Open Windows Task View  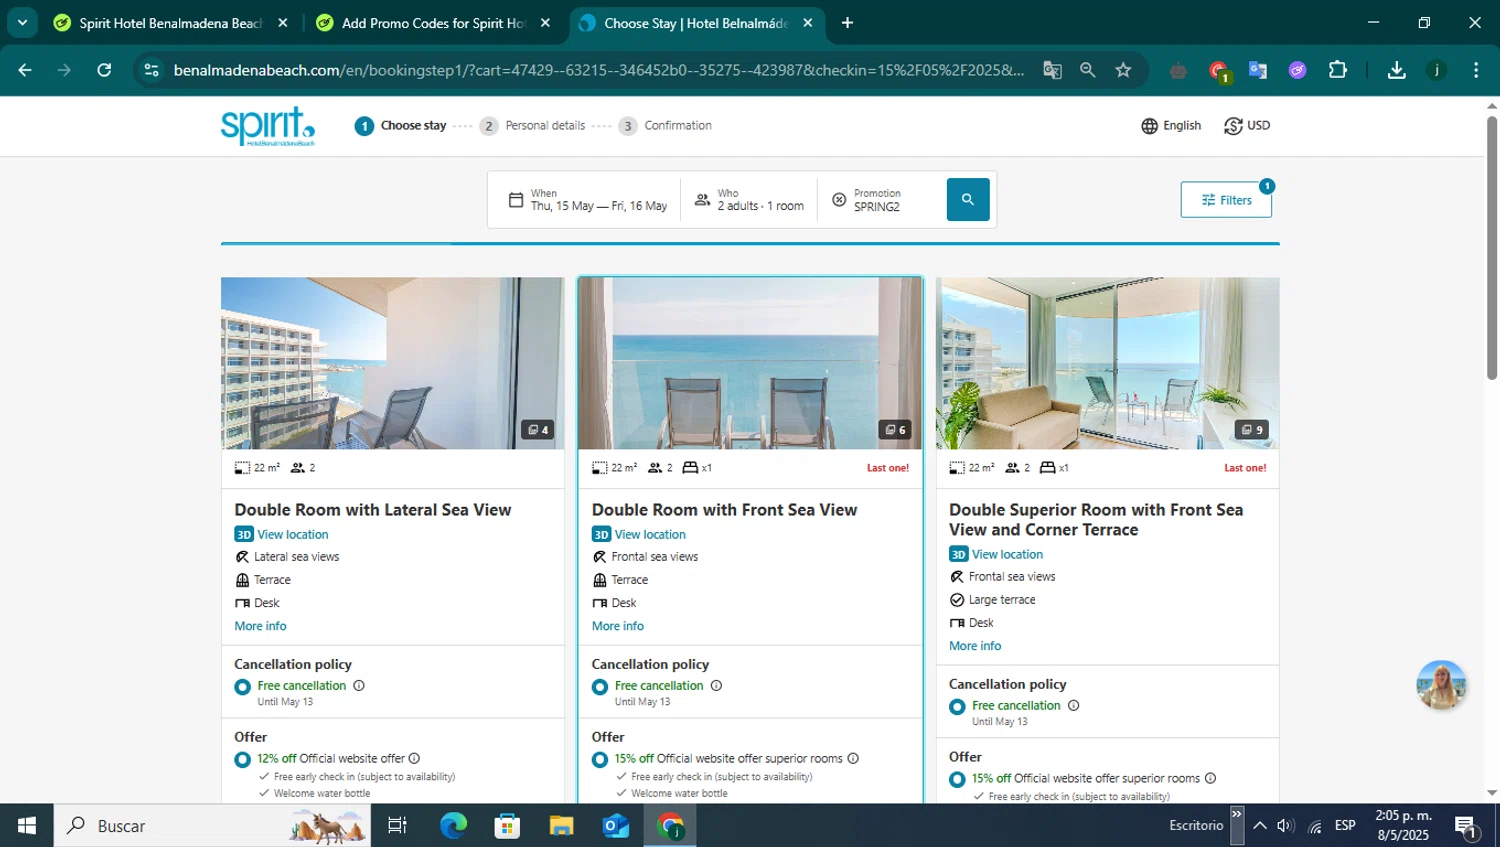397,826
